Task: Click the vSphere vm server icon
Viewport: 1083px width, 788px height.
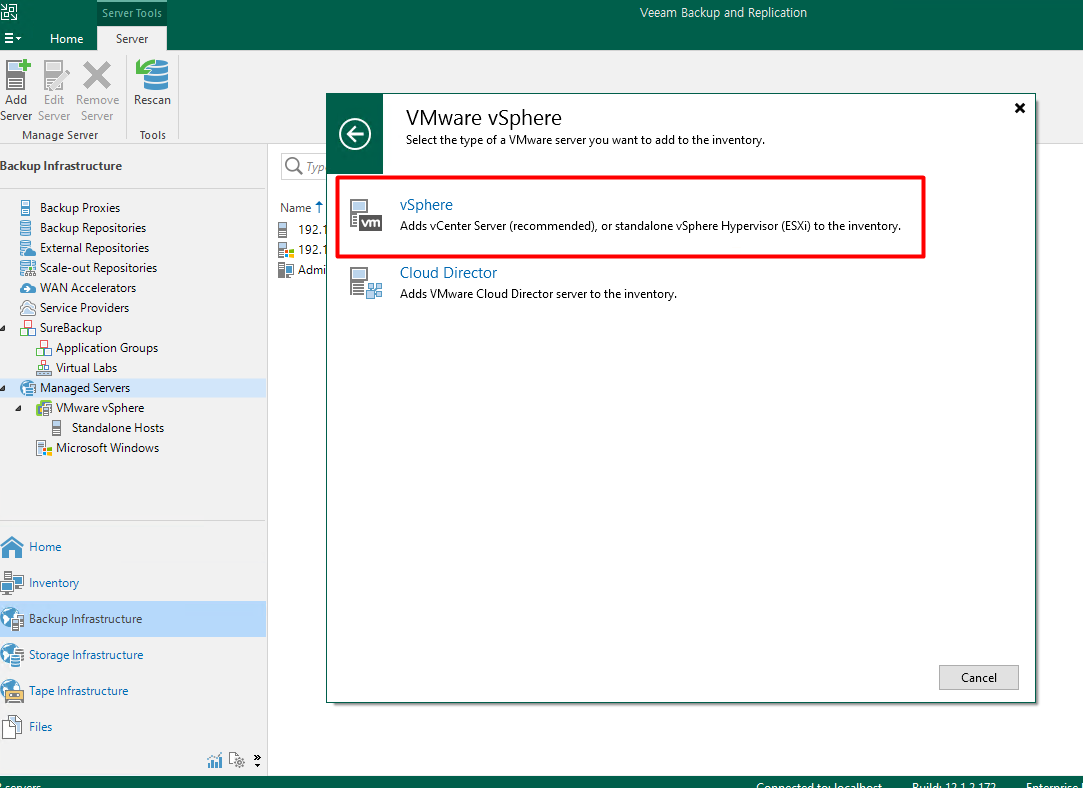Action: [365, 215]
